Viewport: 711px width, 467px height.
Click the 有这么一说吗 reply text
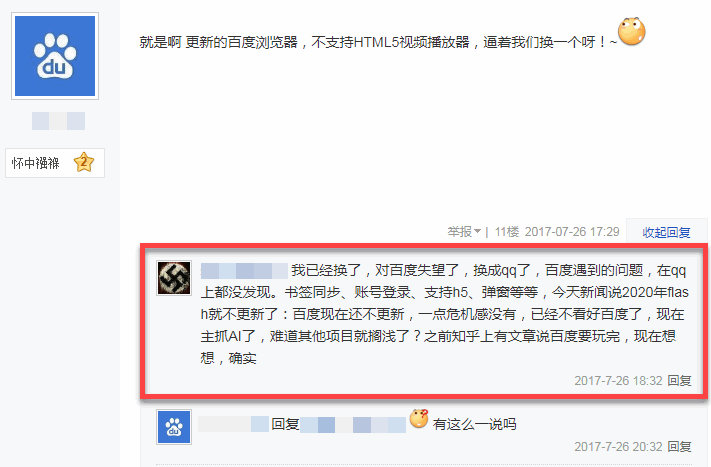474,424
